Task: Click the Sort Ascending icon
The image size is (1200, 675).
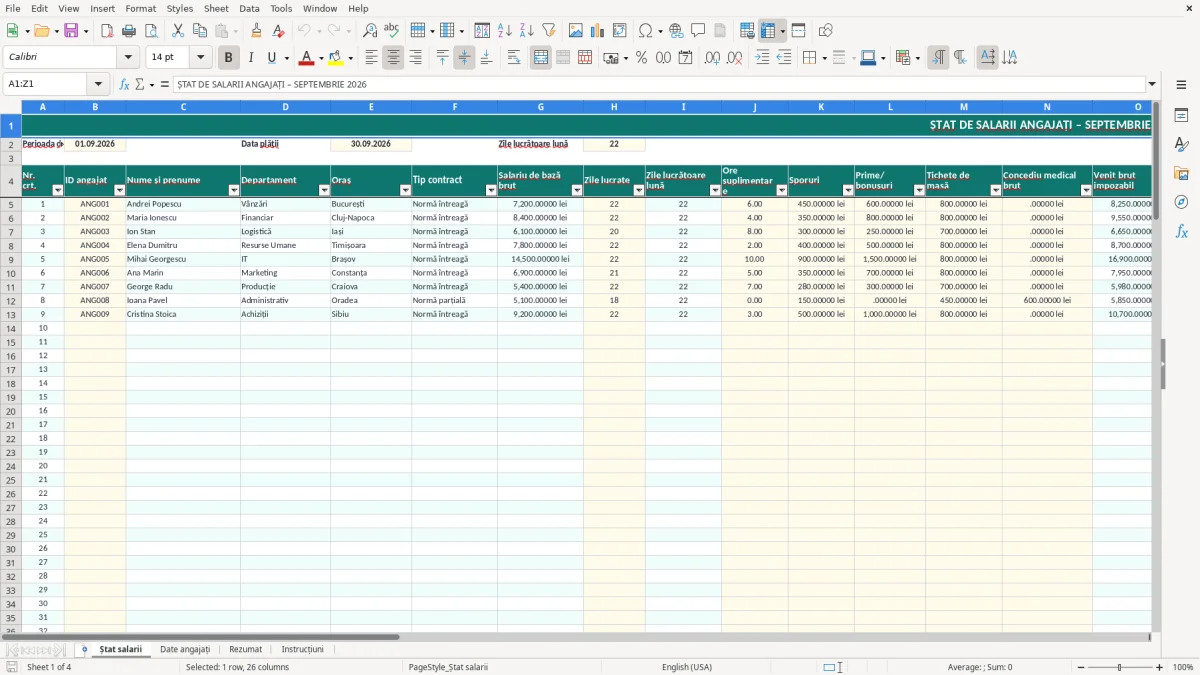Action: tap(504, 31)
